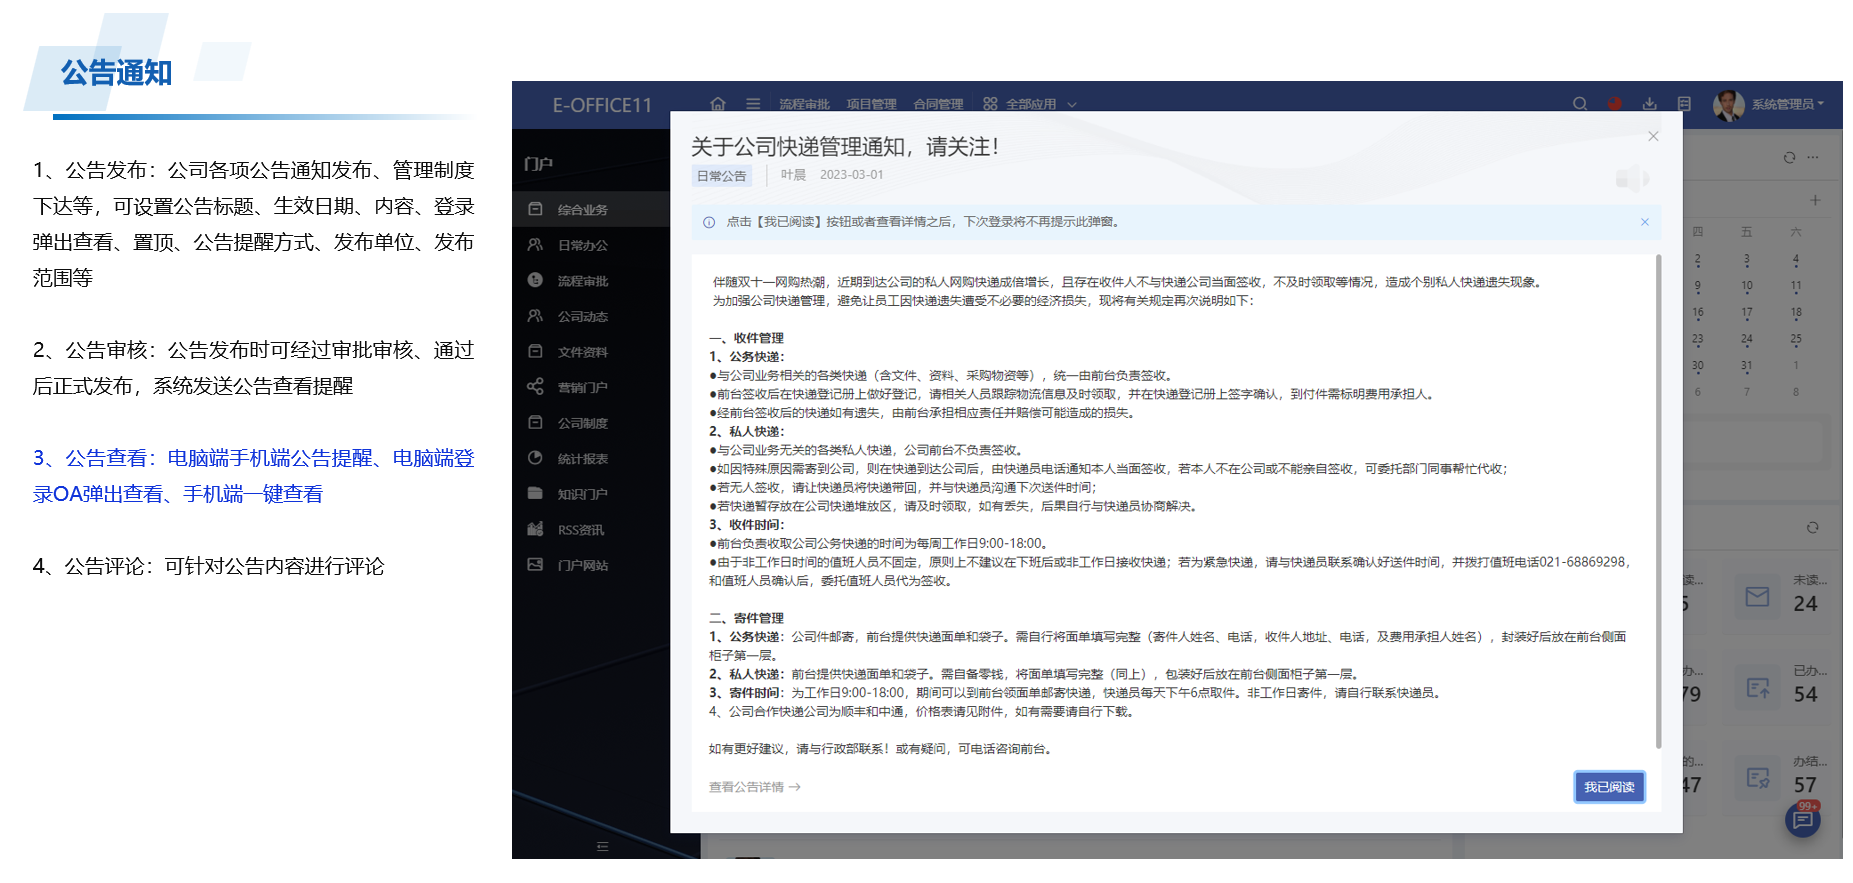Image resolution: width=1853 pixels, height=883 pixels.
Task: Click the download icon in header
Action: [x=1650, y=104]
